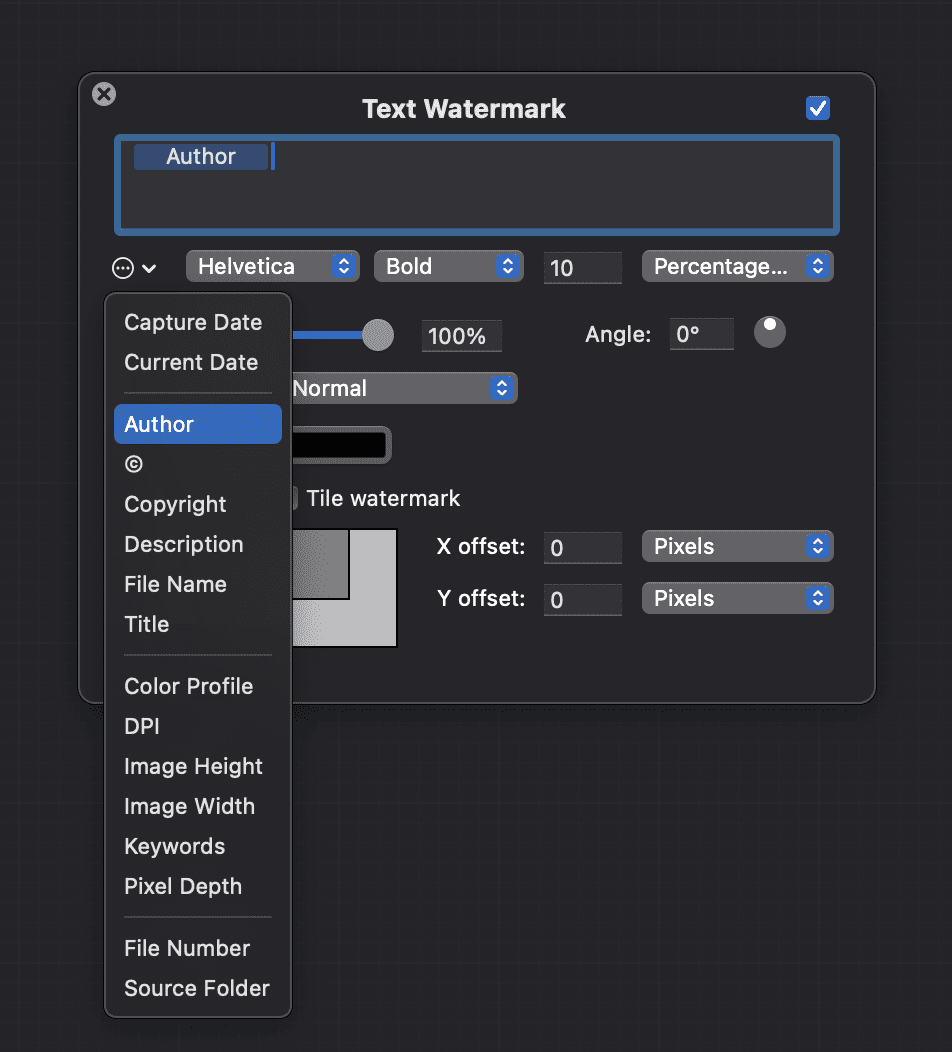Image resolution: width=952 pixels, height=1052 pixels.
Task: Click the Author token in text field
Action: coord(201,157)
